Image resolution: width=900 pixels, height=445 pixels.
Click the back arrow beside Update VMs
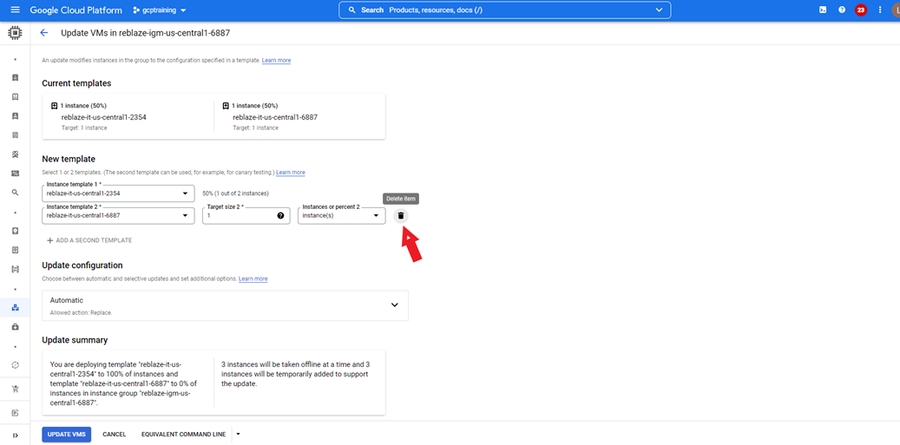pyautogui.click(x=44, y=33)
